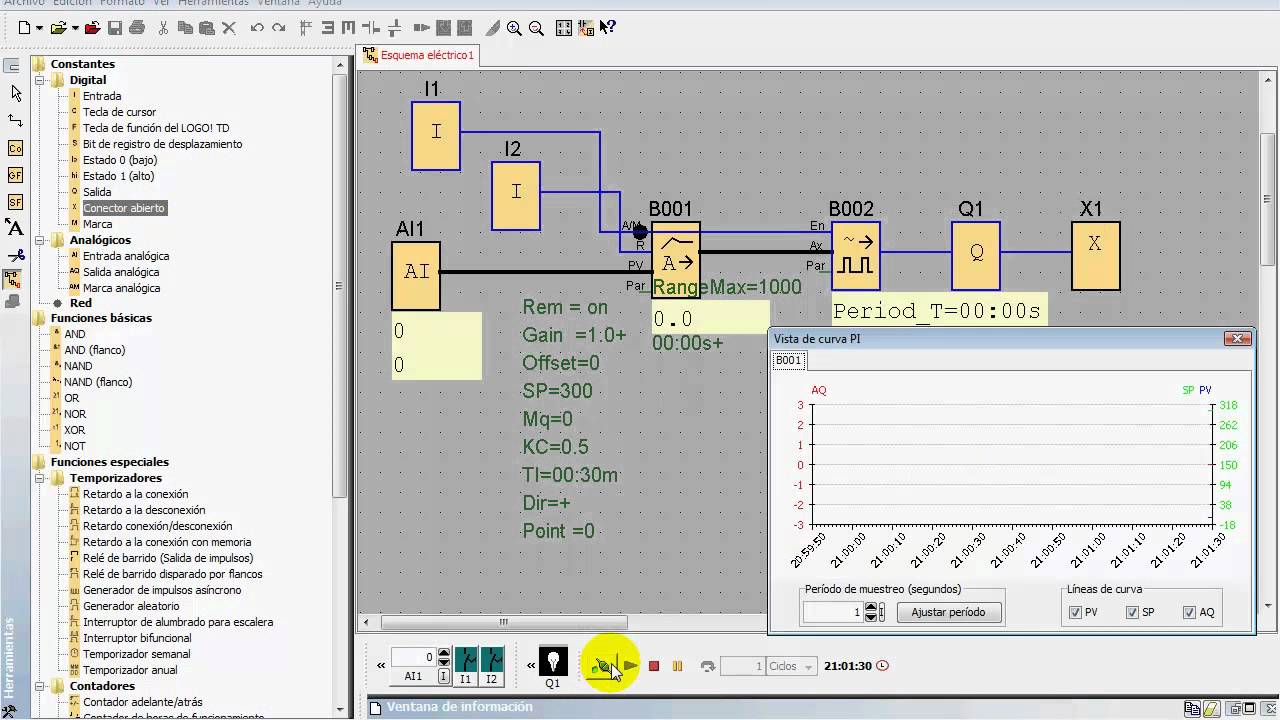
Task: Pause the simulation
Action: [x=677, y=666]
